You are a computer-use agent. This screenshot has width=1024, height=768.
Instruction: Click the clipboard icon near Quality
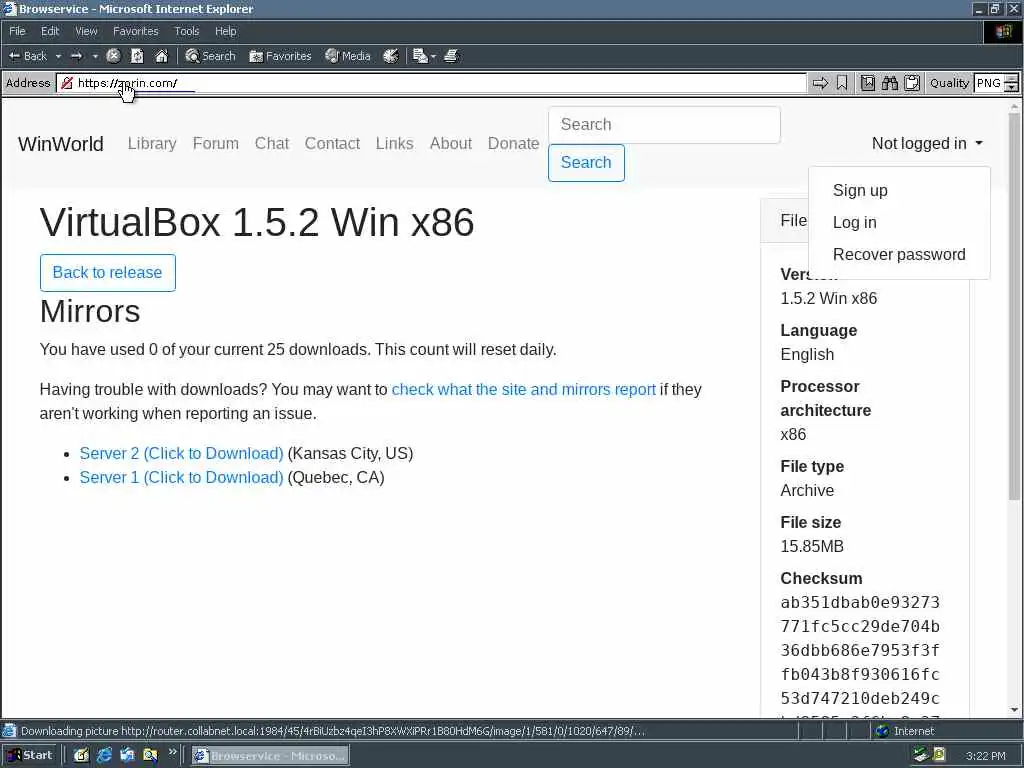912,83
